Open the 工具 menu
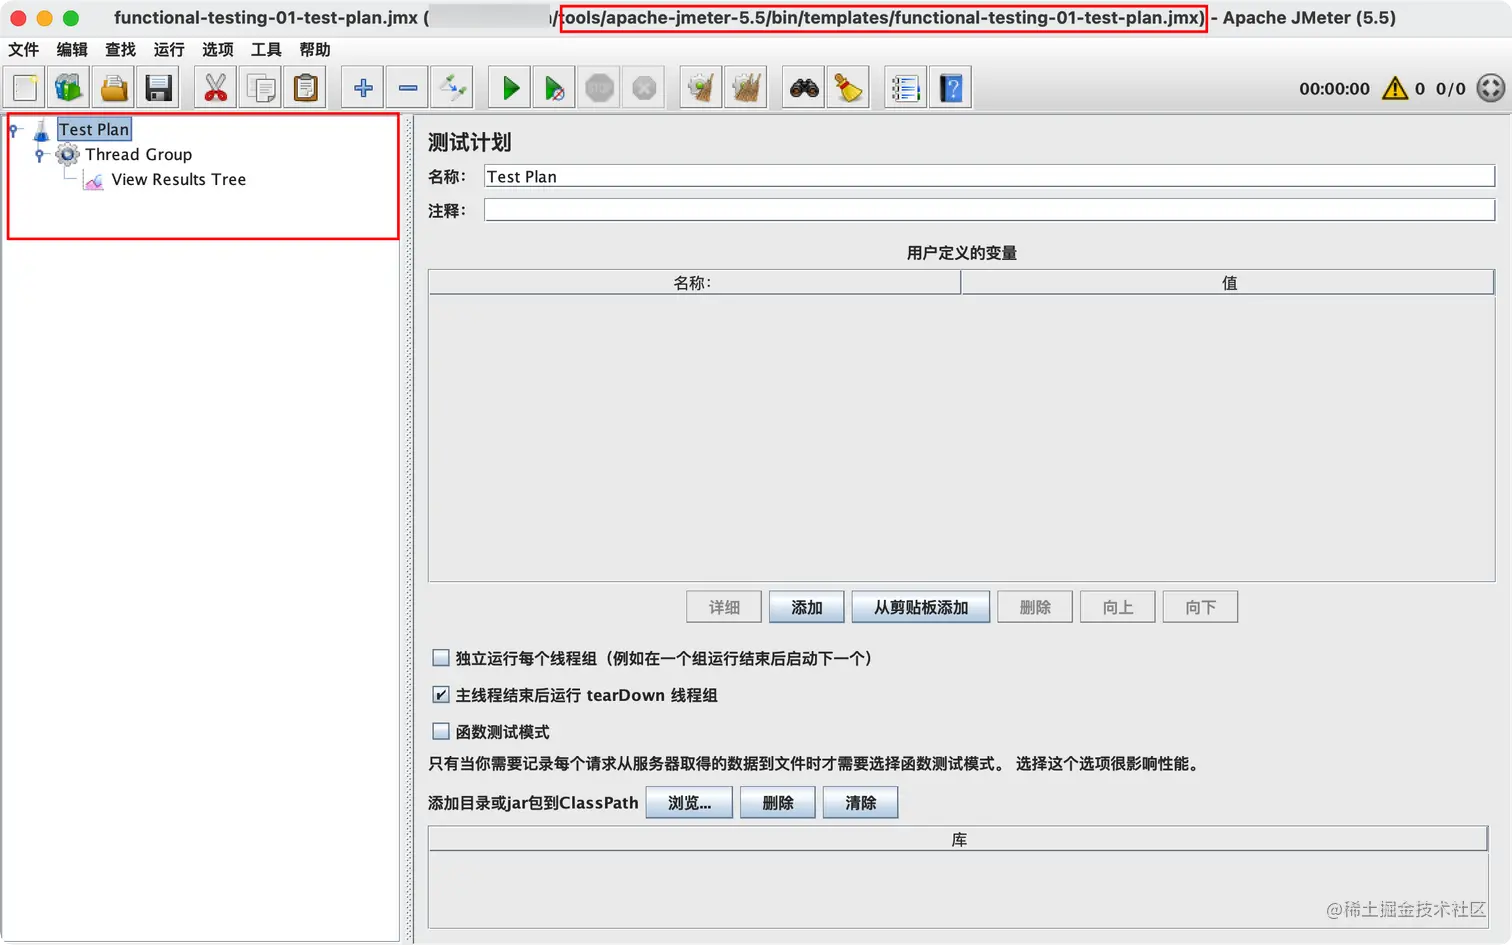The image size is (1512, 945). (x=266, y=49)
